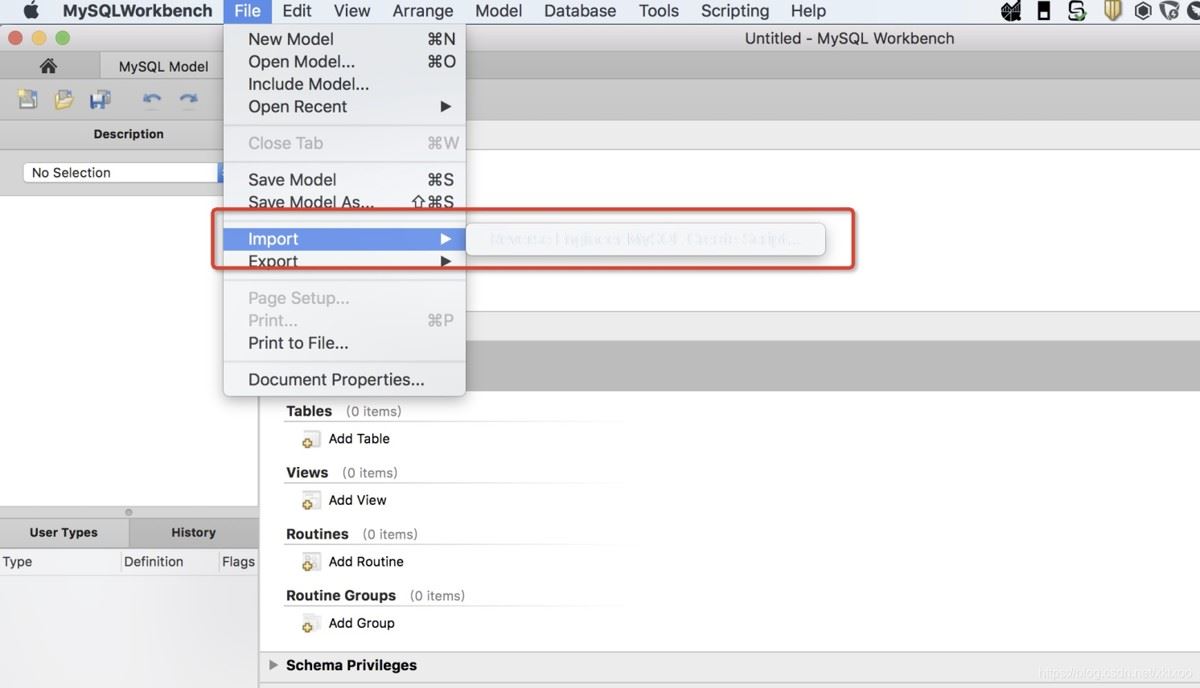Click the Add Table icon
The height and width of the screenshot is (688, 1200).
(311, 439)
